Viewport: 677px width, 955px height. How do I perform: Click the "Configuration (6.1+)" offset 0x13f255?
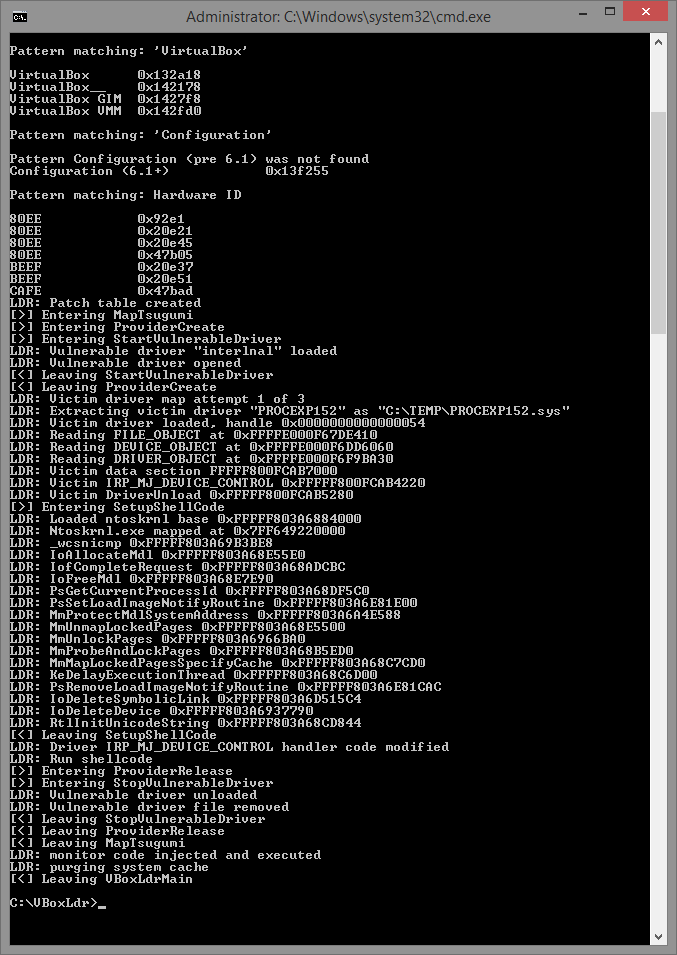pyautogui.click(x=297, y=171)
